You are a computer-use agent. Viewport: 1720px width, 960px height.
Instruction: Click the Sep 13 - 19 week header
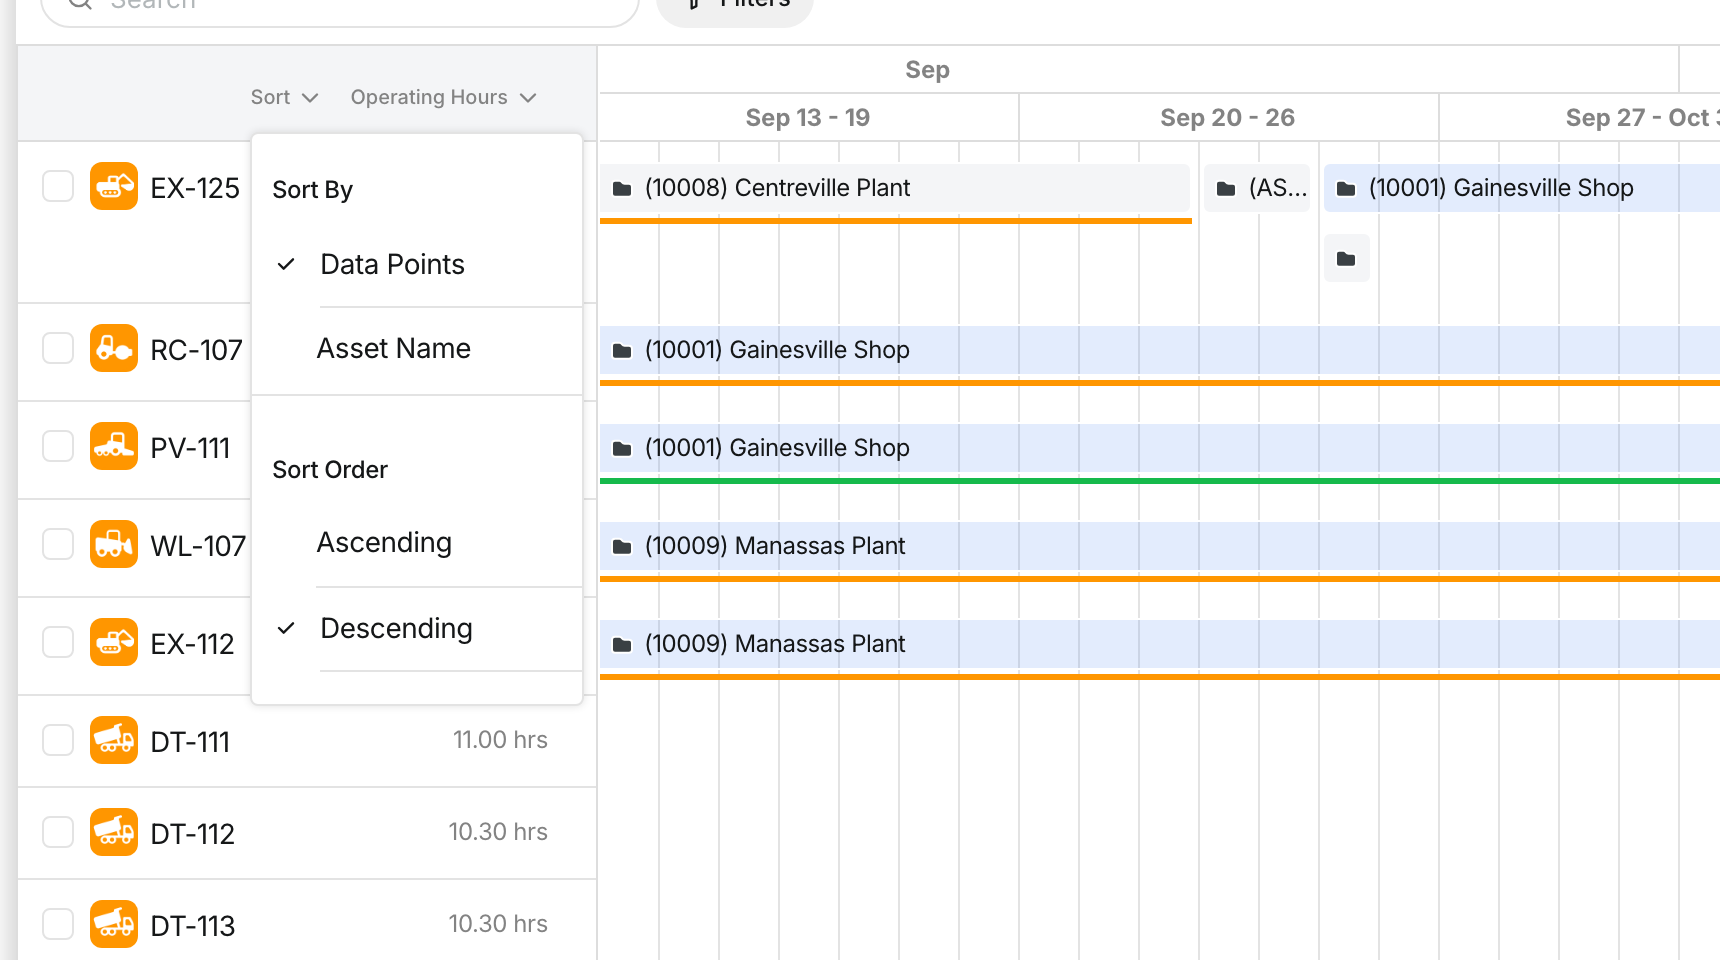[x=808, y=117]
